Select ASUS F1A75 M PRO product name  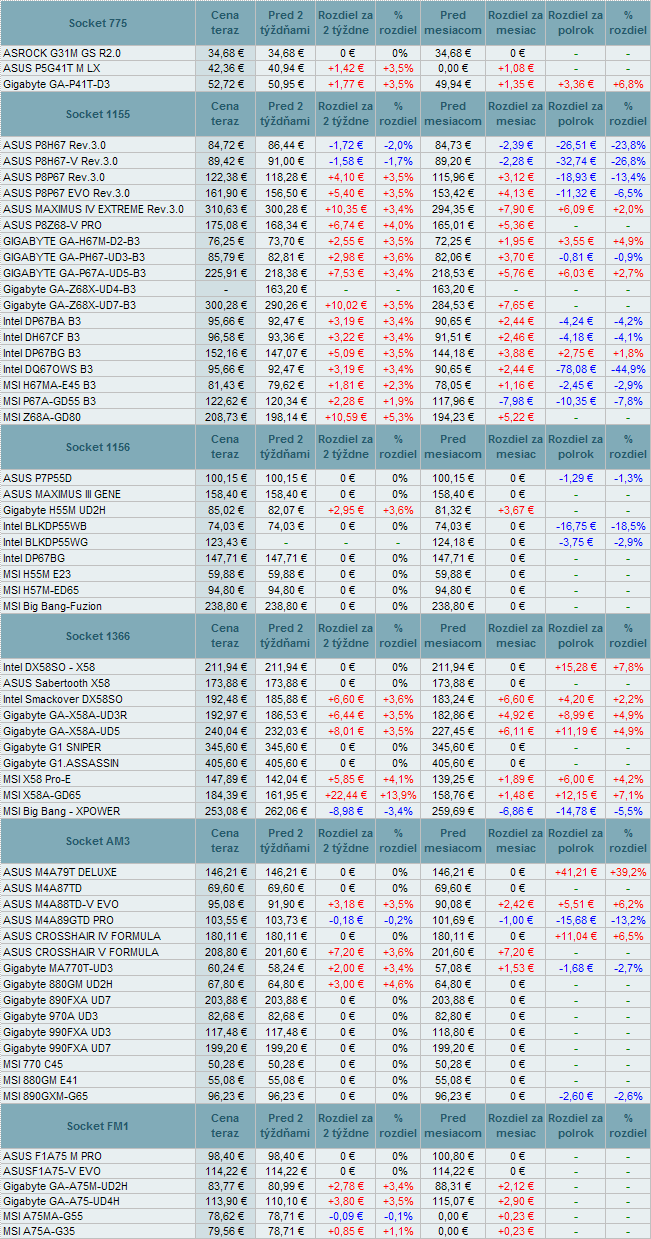[x=53, y=1156]
